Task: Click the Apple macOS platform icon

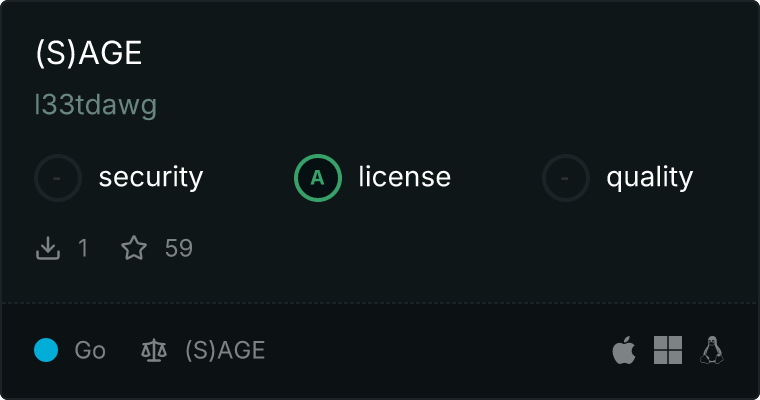Action: (623, 350)
